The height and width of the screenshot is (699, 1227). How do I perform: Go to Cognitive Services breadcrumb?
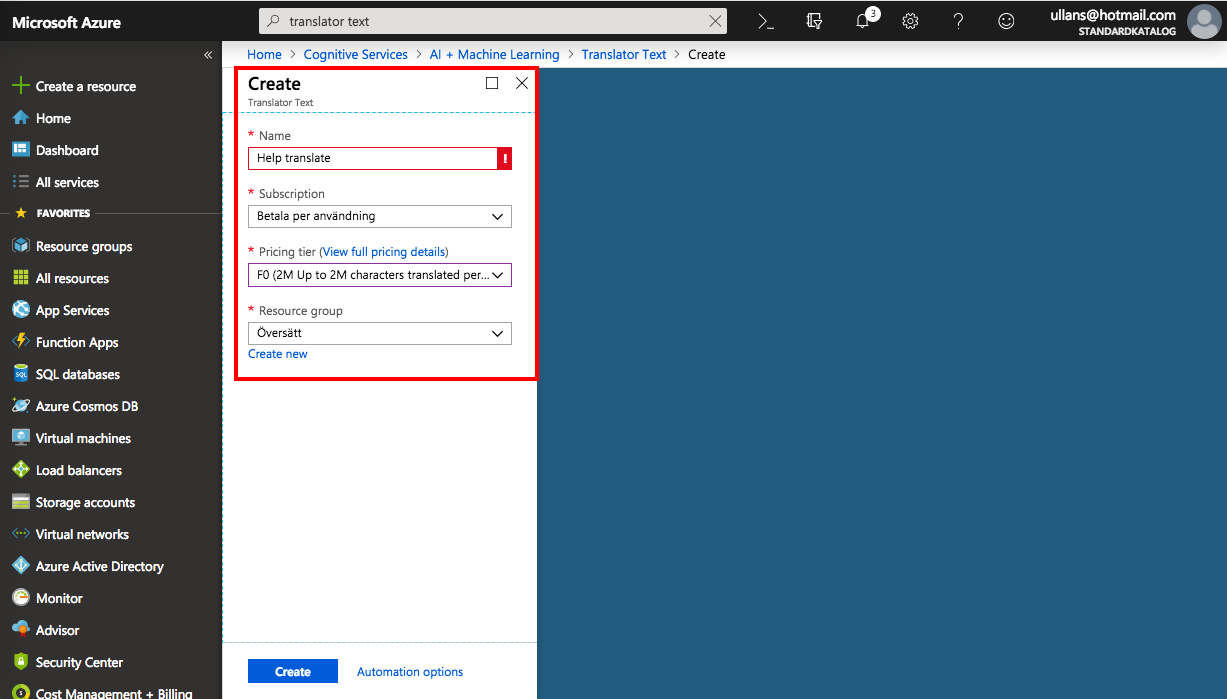(x=356, y=55)
